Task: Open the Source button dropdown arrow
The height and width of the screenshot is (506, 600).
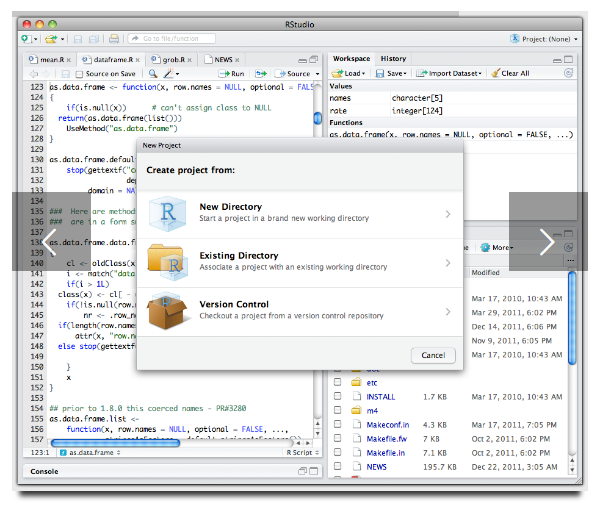Action: pos(317,74)
